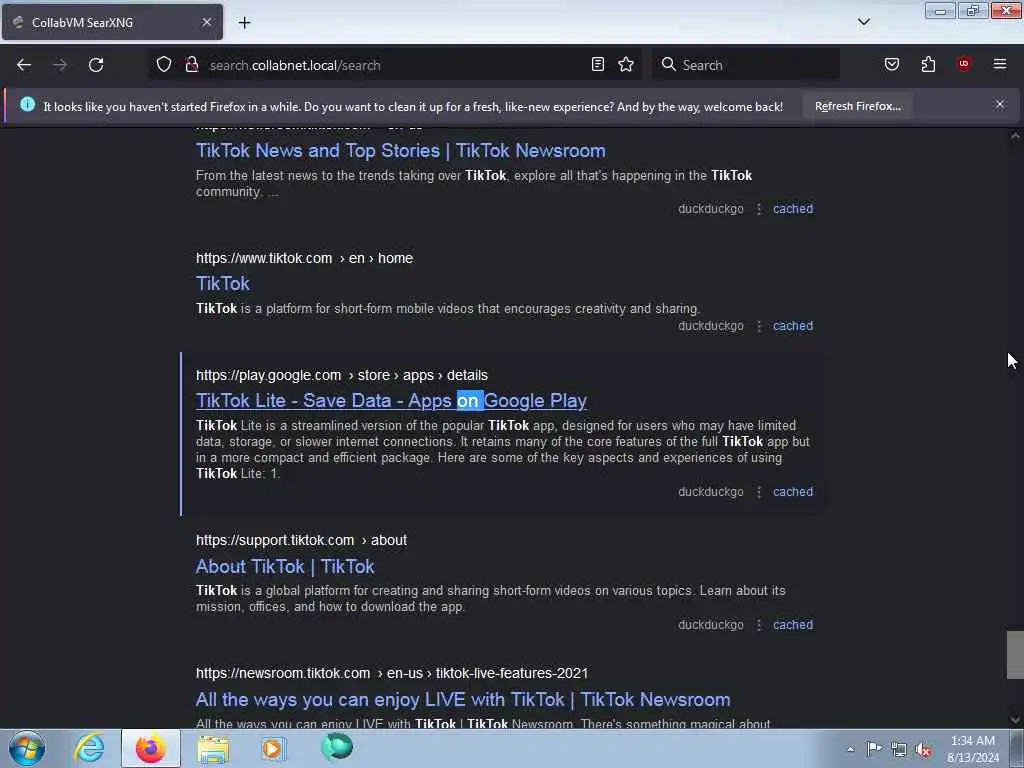The height and width of the screenshot is (768, 1024).
Task: Open cached link for About TikTok result
Action: pos(793,625)
